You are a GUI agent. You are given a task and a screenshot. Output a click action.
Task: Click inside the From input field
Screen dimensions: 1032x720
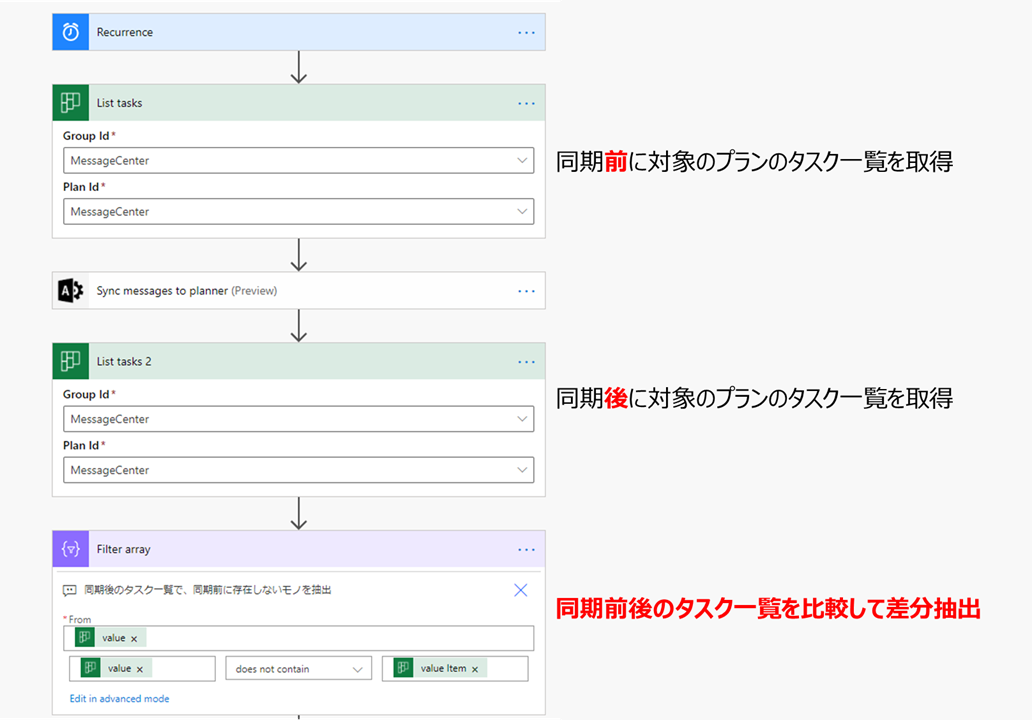(300, 637)
